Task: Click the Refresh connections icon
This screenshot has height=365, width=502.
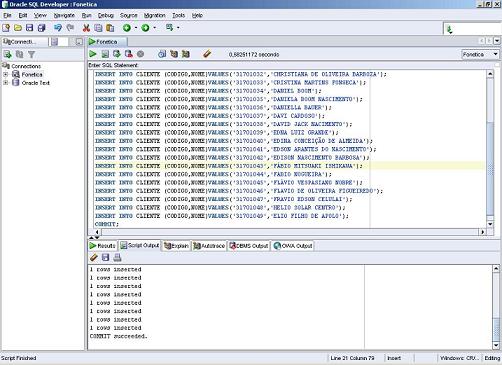Action: pos(19,54)
